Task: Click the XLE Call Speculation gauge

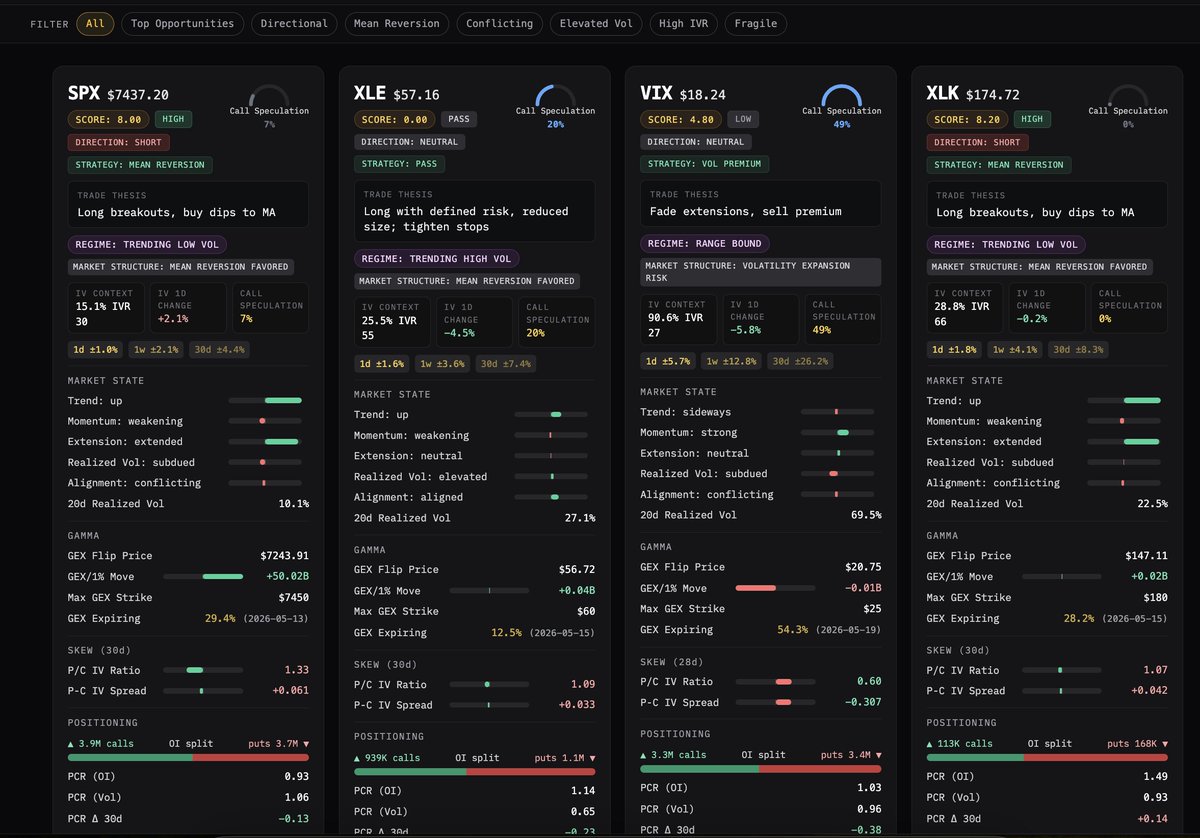Action: coord(555,105)
